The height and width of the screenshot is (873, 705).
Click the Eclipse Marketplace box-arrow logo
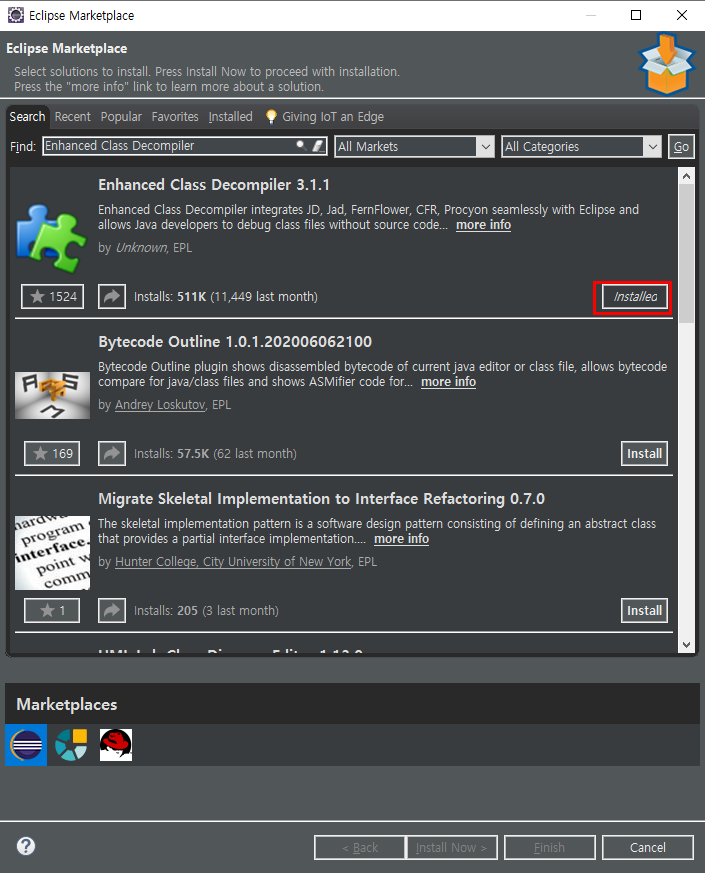tap(667, 63)
